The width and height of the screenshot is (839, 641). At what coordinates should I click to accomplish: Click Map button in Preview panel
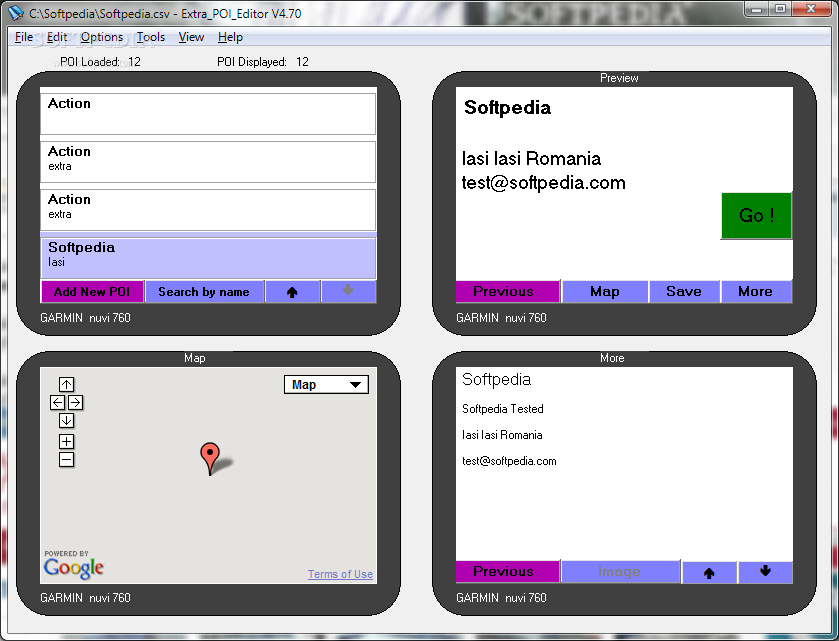605,292
